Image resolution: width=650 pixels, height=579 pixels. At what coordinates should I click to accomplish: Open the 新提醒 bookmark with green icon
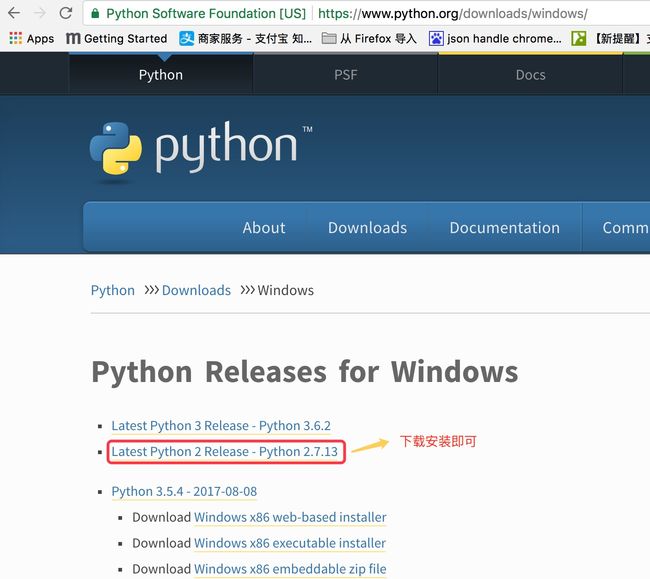(610, 39)
